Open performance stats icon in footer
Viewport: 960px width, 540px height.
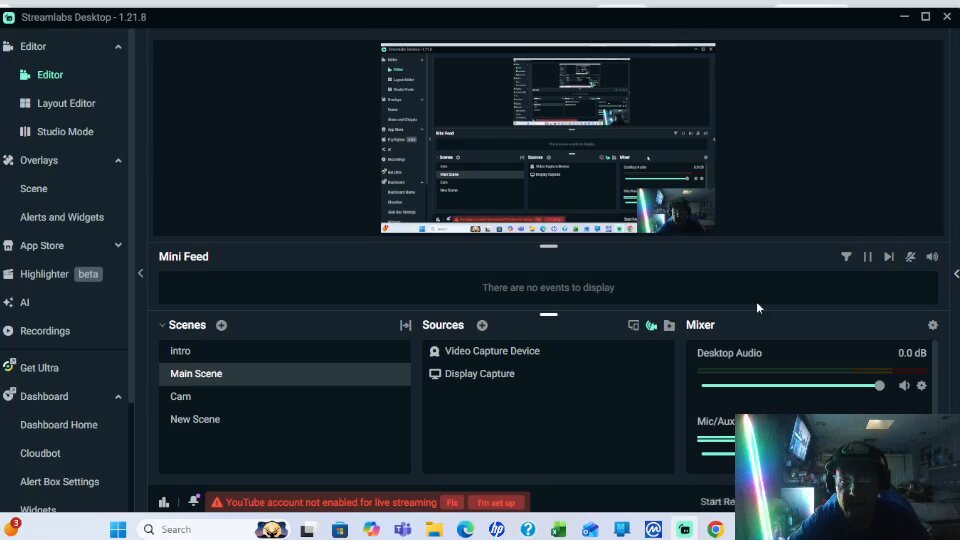coord(163,502)
